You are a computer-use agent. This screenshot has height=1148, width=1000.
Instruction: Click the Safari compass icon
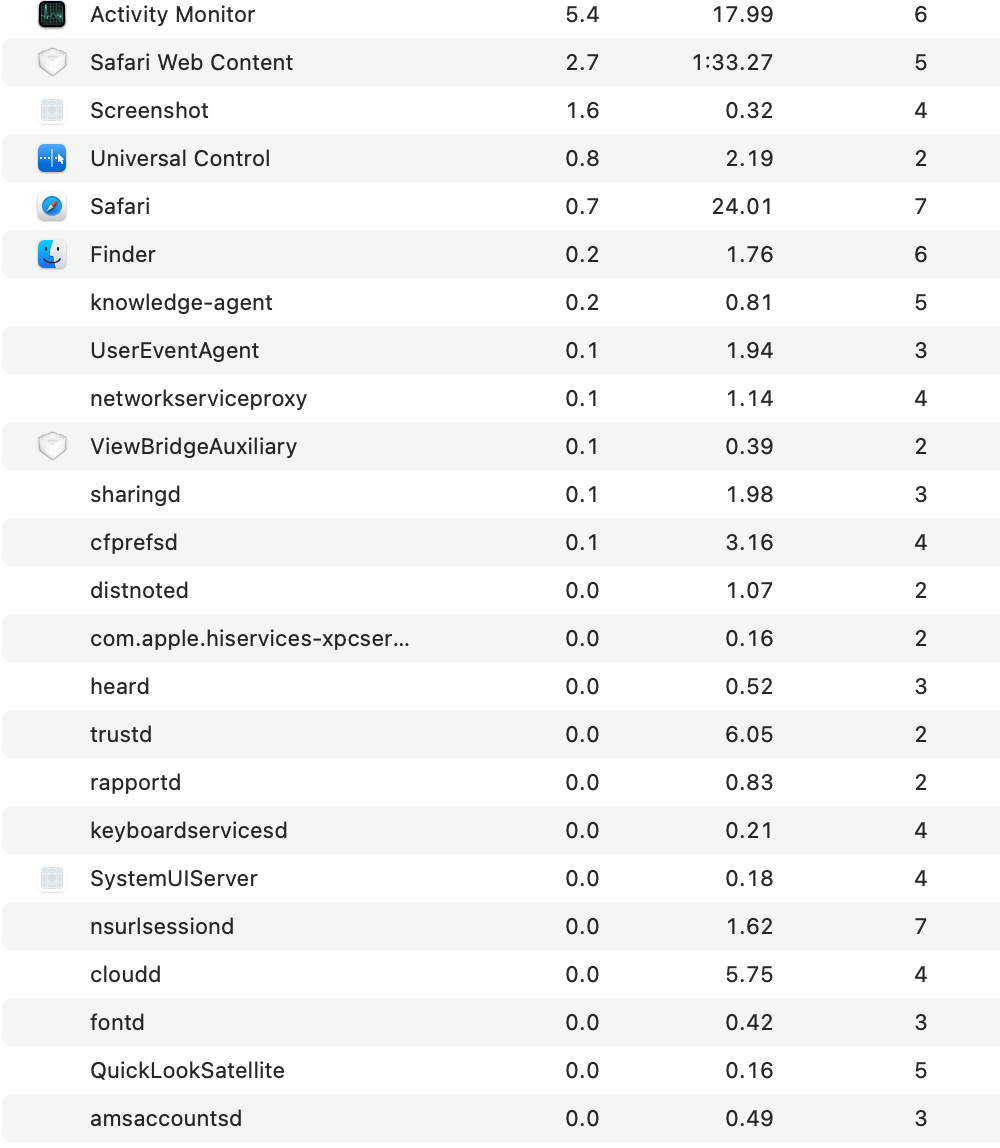point(52,206)
